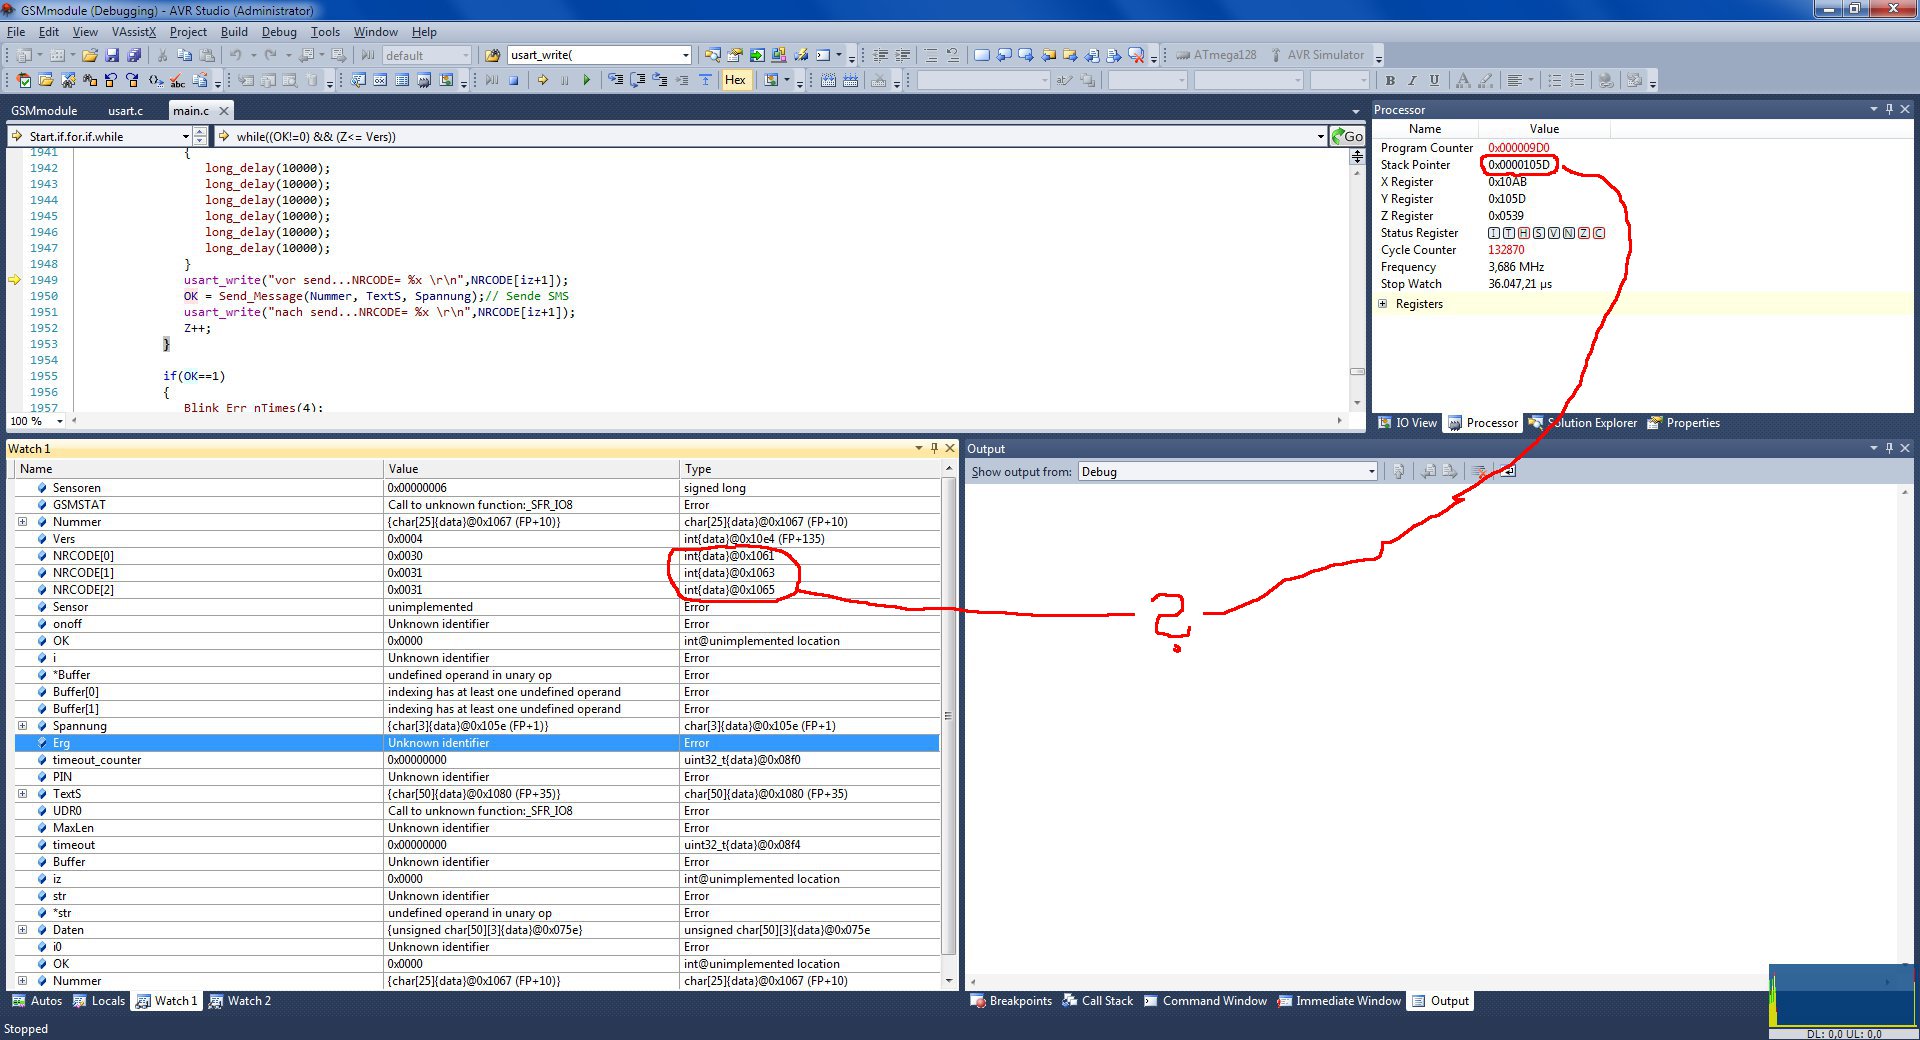Click the Save icon in toolbar
This screenshot has height=1040, width=1920.
click(112, 55)
